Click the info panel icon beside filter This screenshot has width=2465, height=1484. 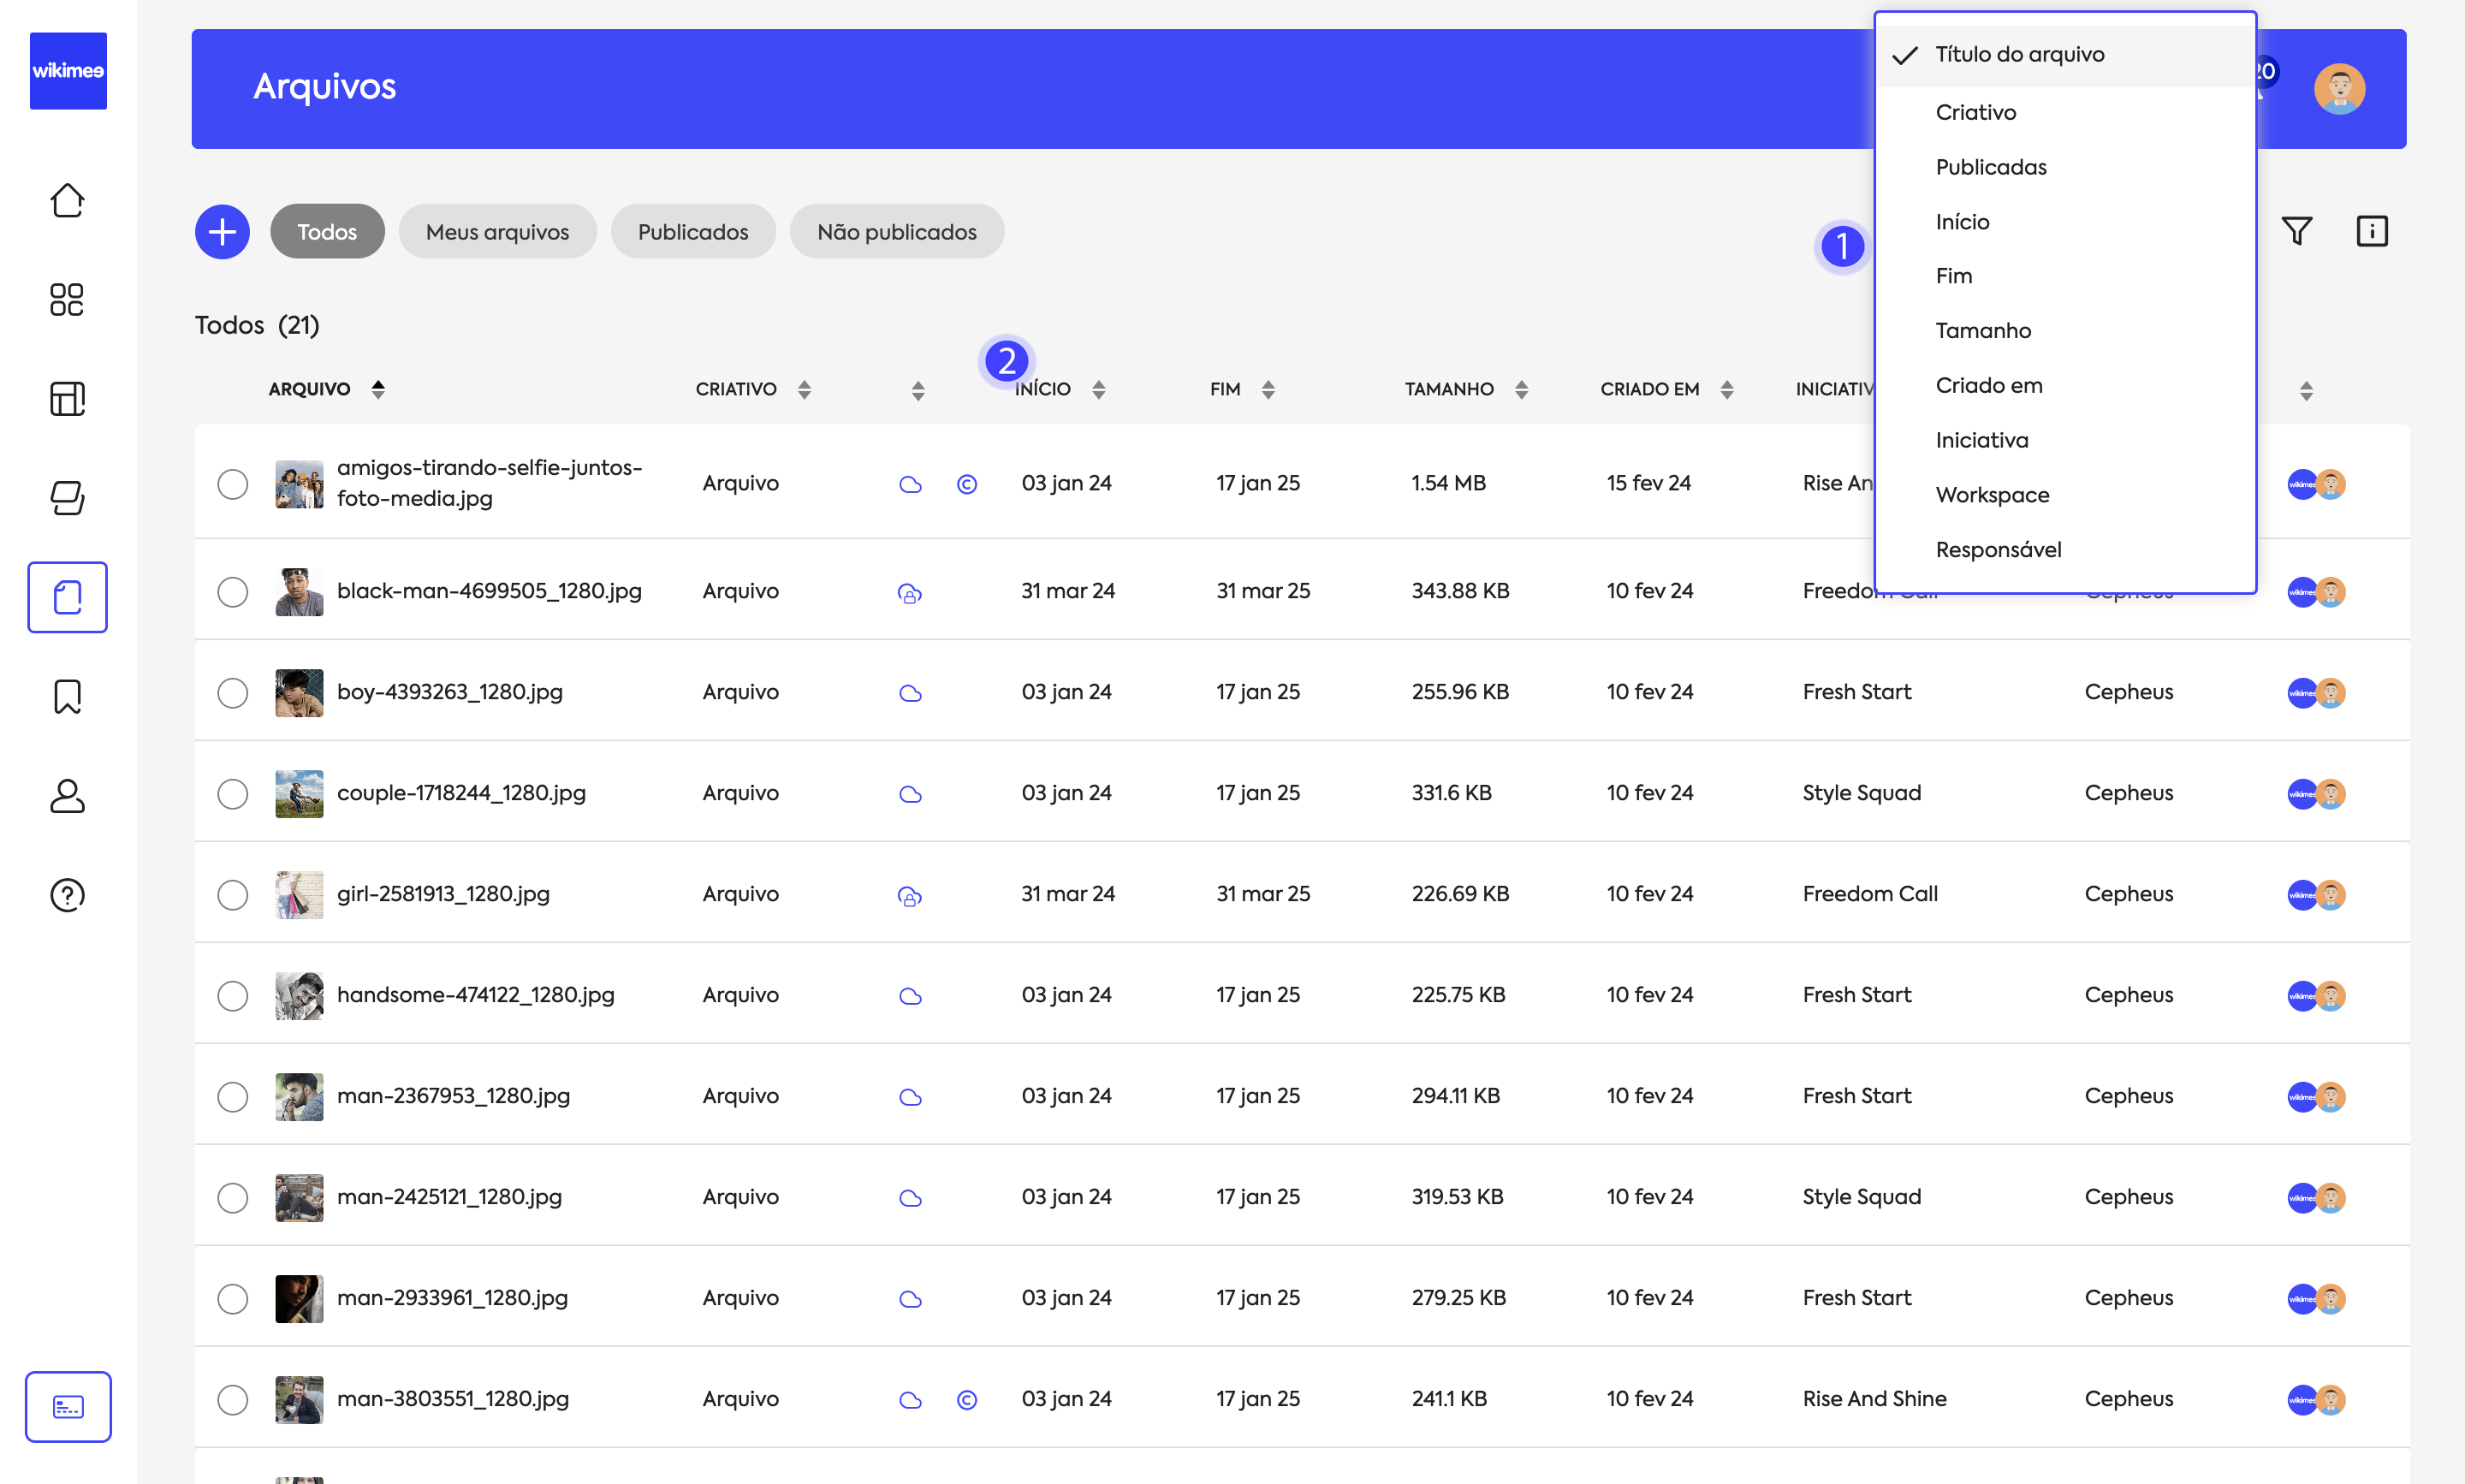click(x=2372, y=231)
